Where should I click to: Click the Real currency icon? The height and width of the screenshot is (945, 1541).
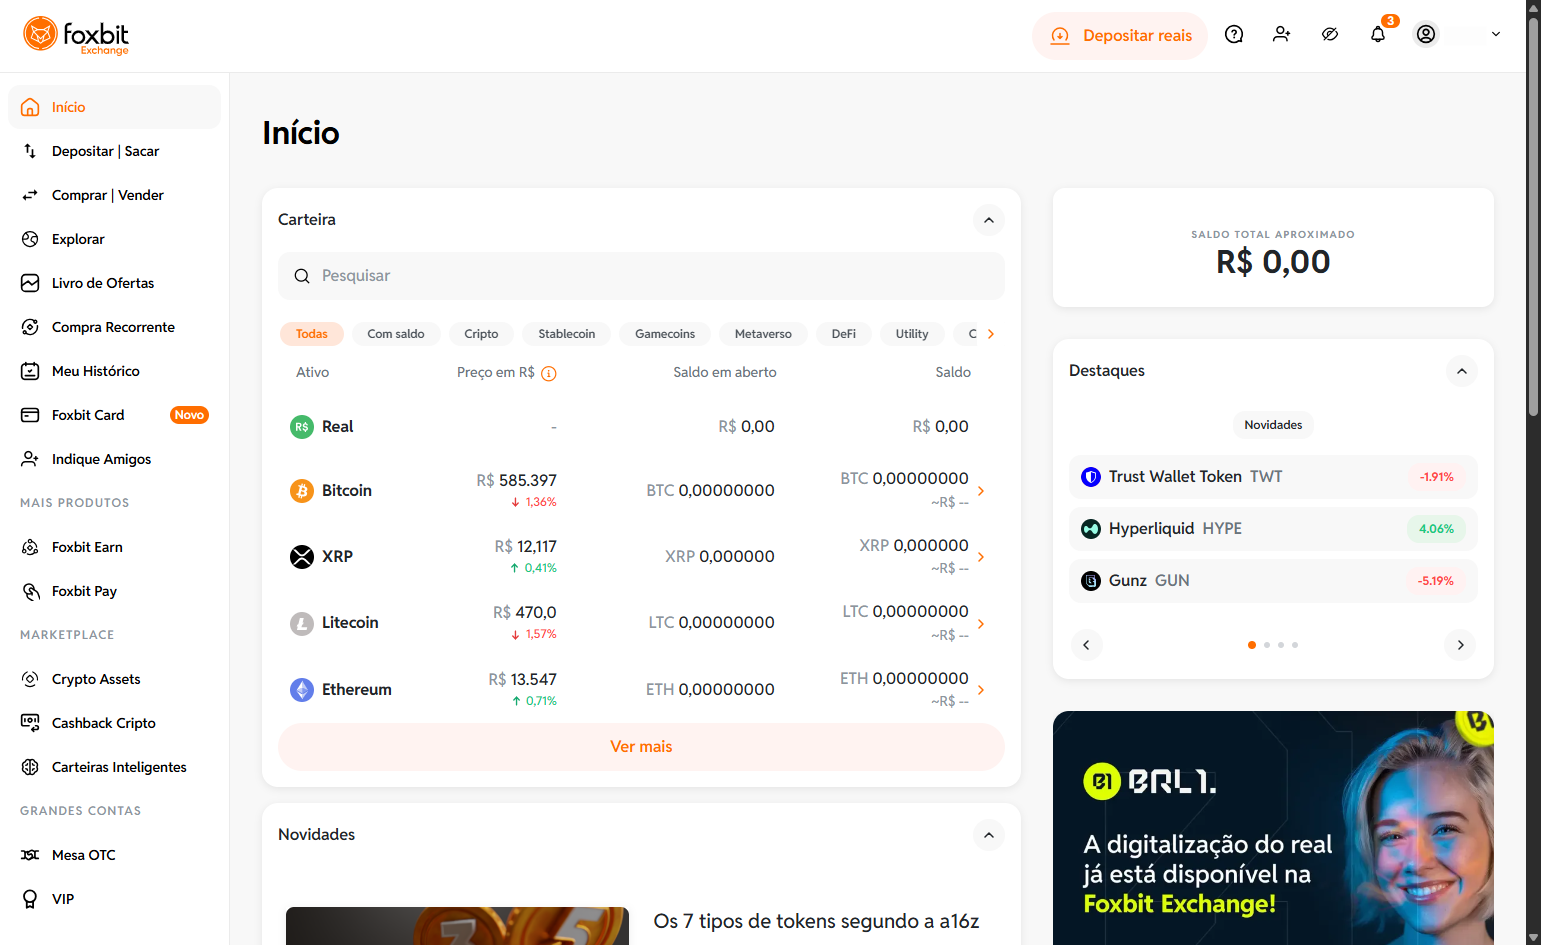(x=302, y=427)
